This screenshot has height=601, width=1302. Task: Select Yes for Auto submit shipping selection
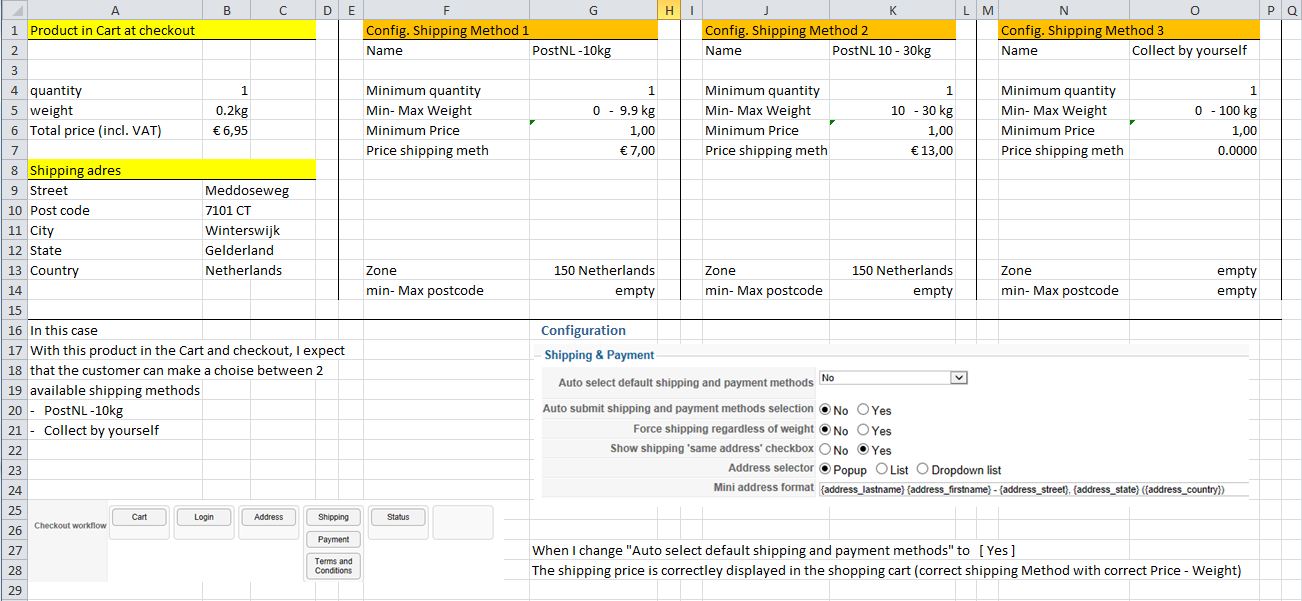coord(864,410)
